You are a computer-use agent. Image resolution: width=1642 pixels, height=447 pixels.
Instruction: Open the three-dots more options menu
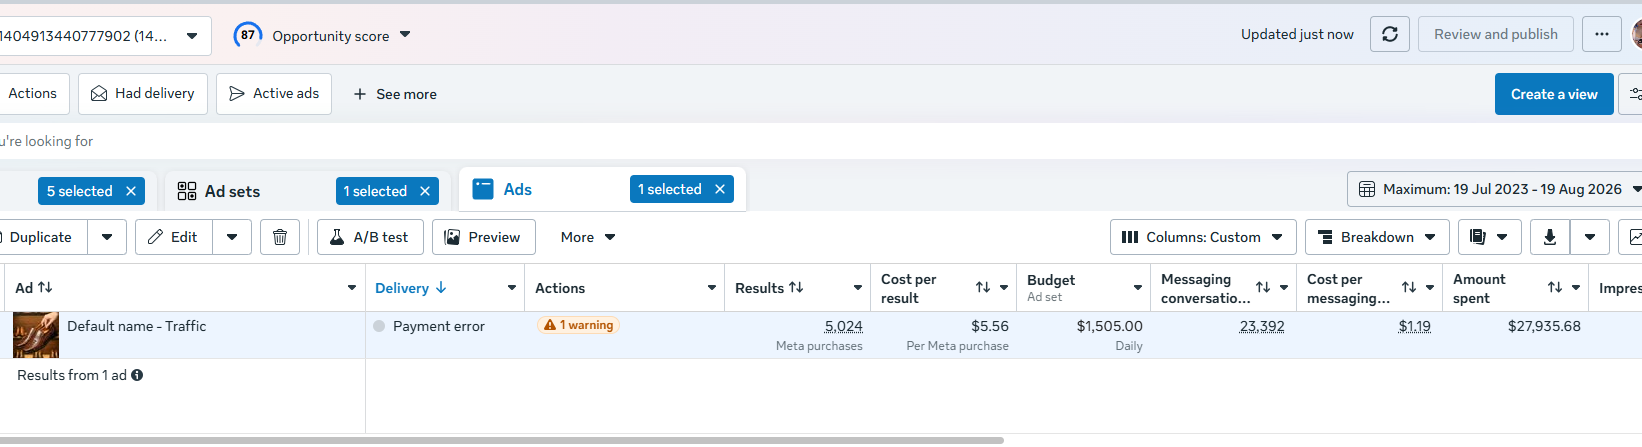click(x=1602, y=34)
